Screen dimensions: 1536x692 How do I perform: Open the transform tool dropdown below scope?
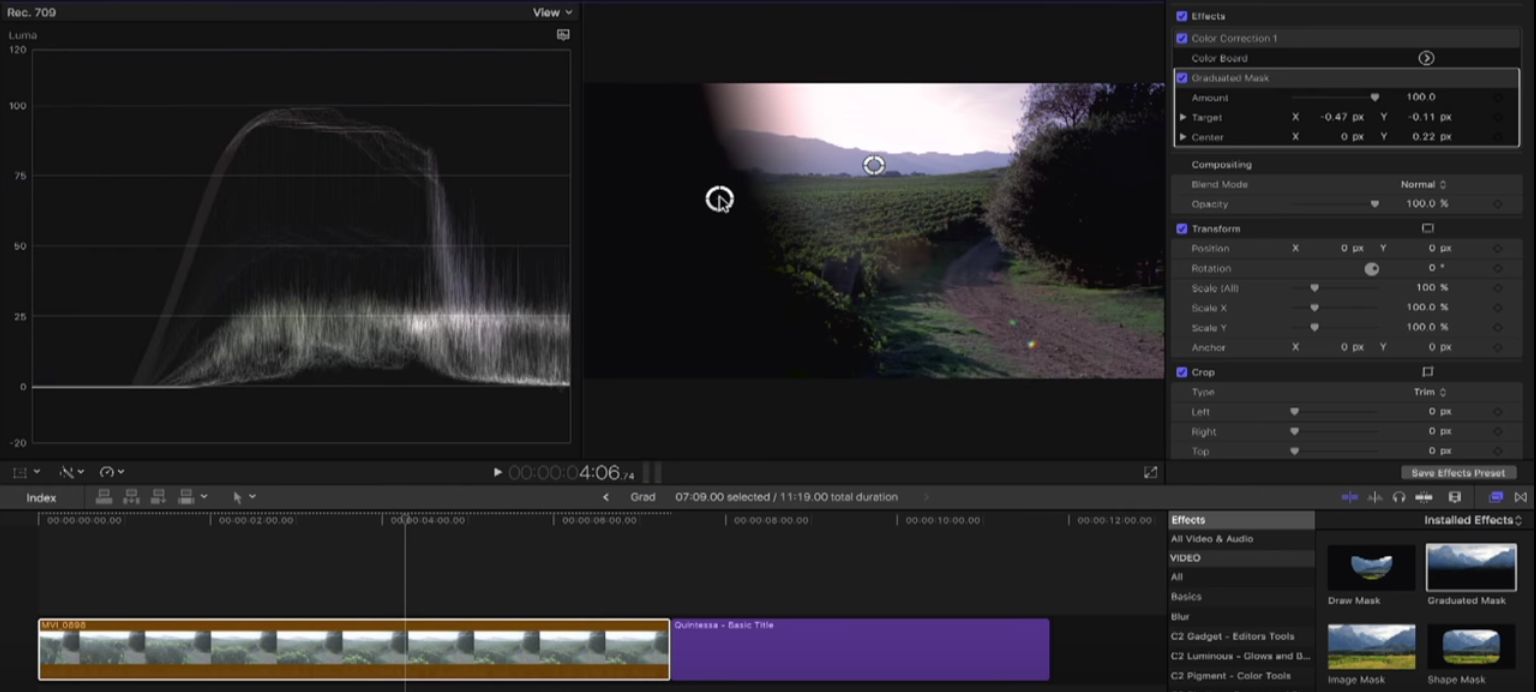tap(26, 472)
